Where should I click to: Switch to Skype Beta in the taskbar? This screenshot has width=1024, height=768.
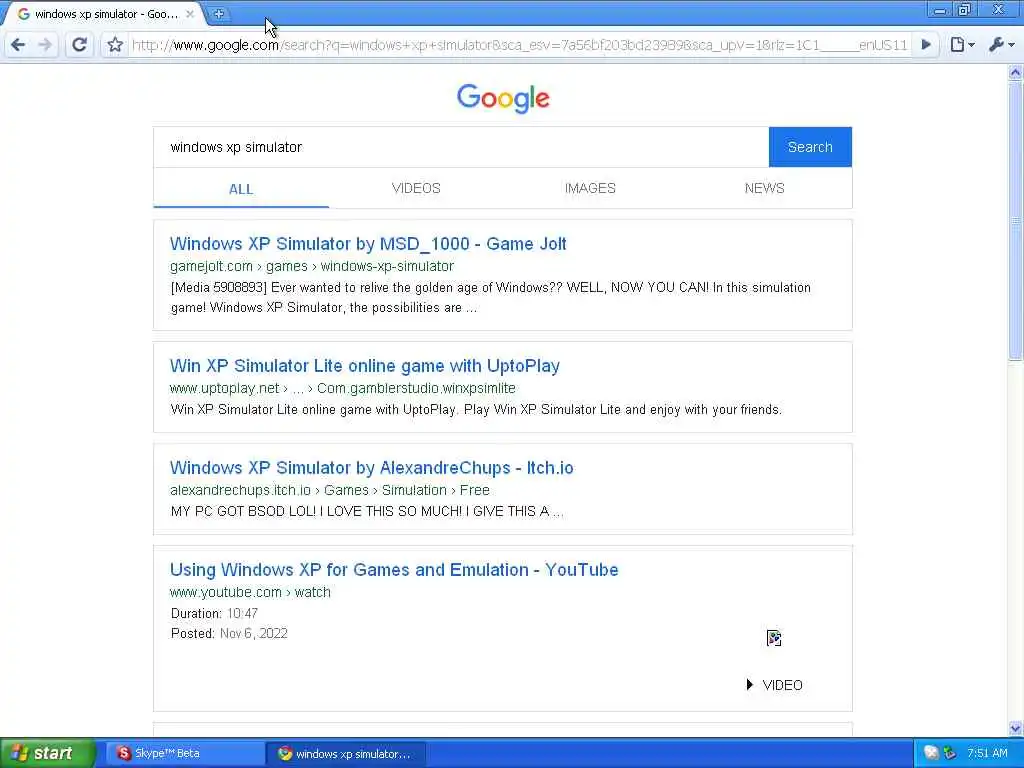pos(184,753)
